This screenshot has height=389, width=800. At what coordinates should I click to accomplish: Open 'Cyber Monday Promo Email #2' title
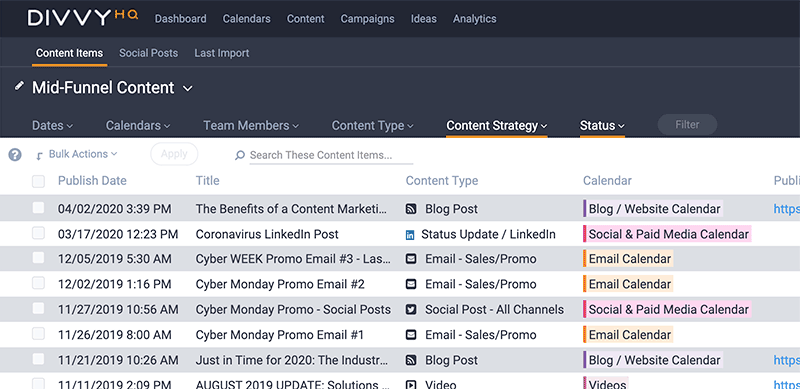click(x=280, y=284)
